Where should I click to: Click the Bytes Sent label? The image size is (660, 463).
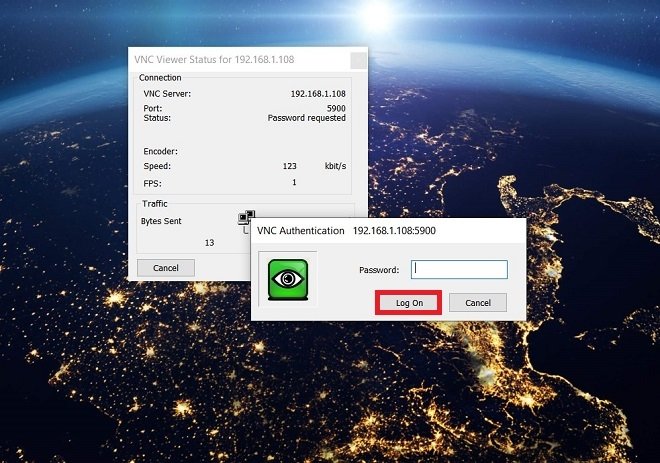pyautogui.click(x=161, y=221)
